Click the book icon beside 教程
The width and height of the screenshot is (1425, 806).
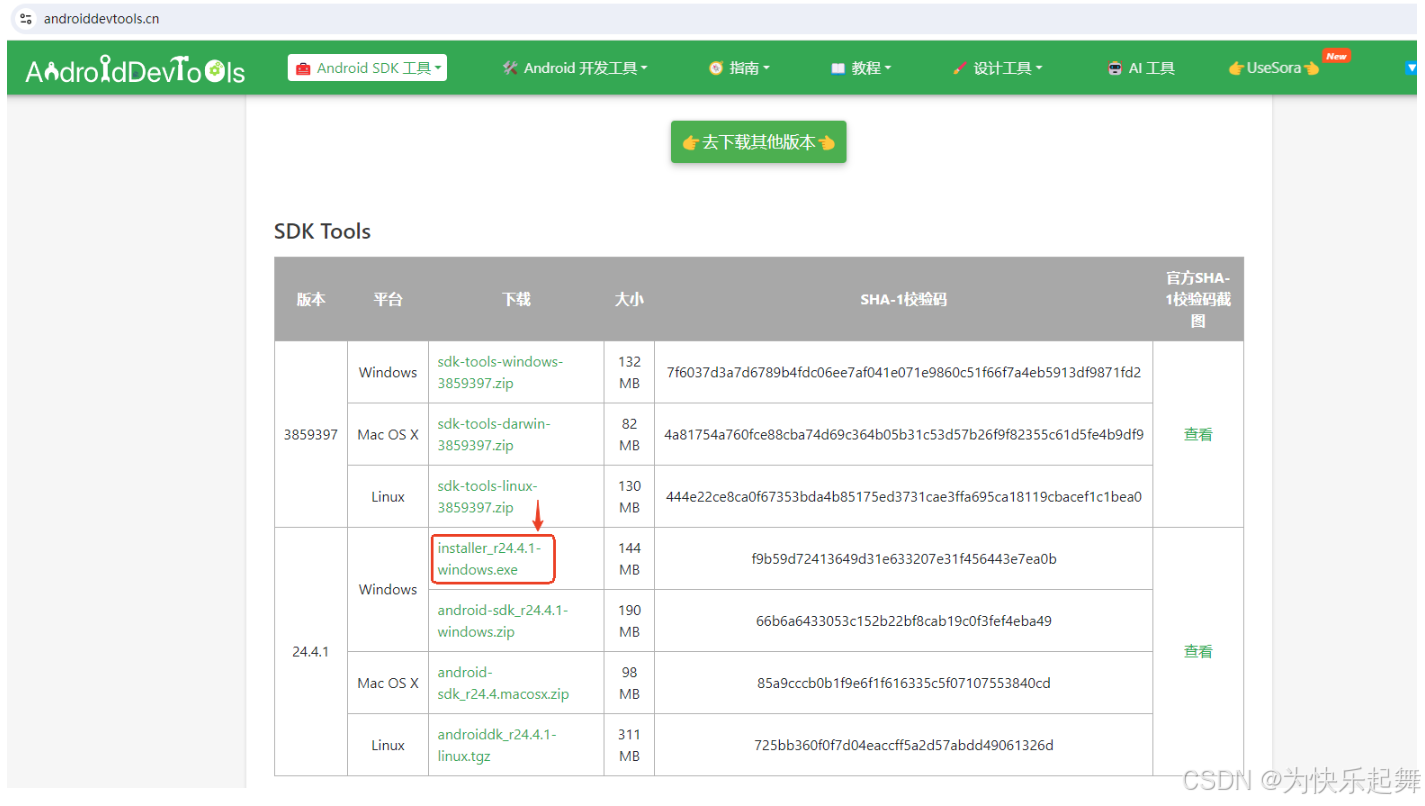tap(838, 68)
